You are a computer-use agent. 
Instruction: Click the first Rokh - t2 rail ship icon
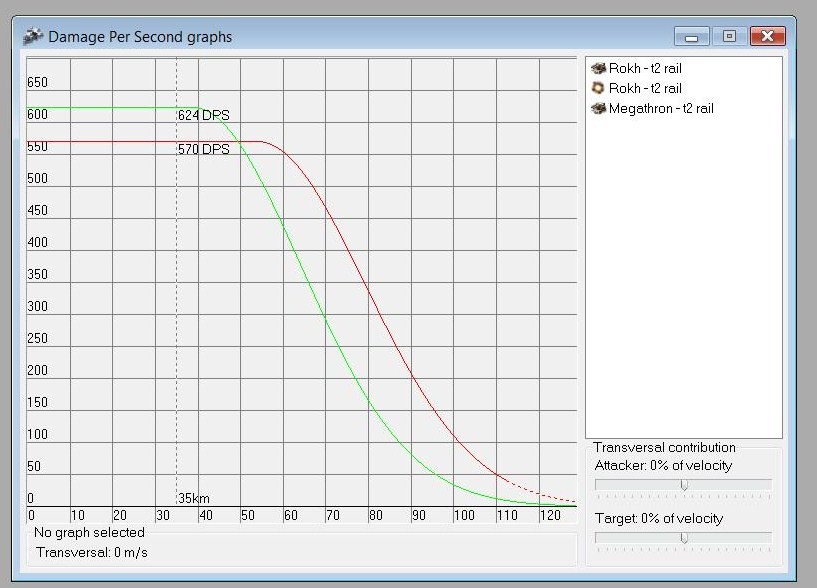coord(598,68)
